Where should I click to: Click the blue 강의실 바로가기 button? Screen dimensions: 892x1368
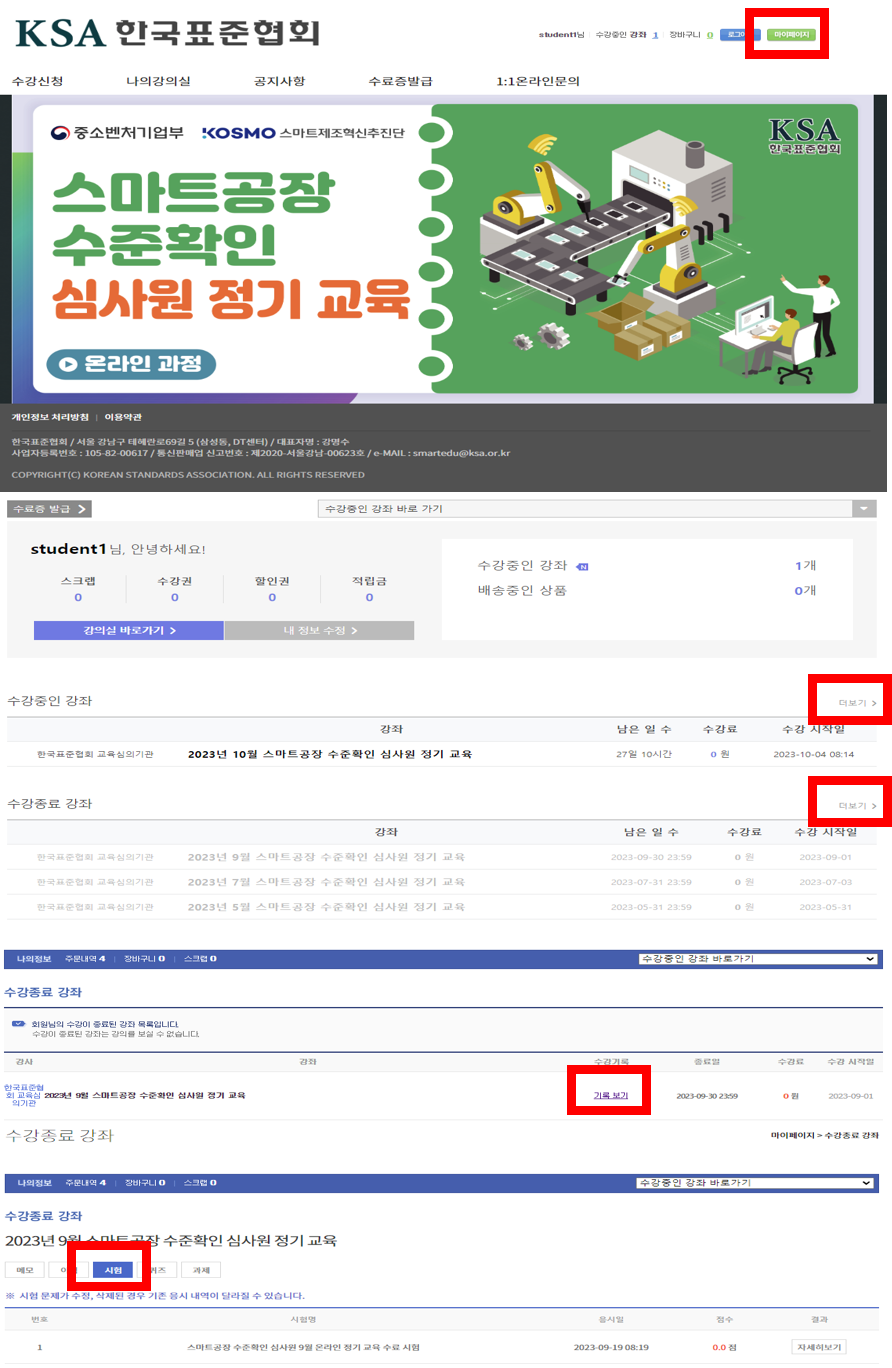[x=128, y=631]
